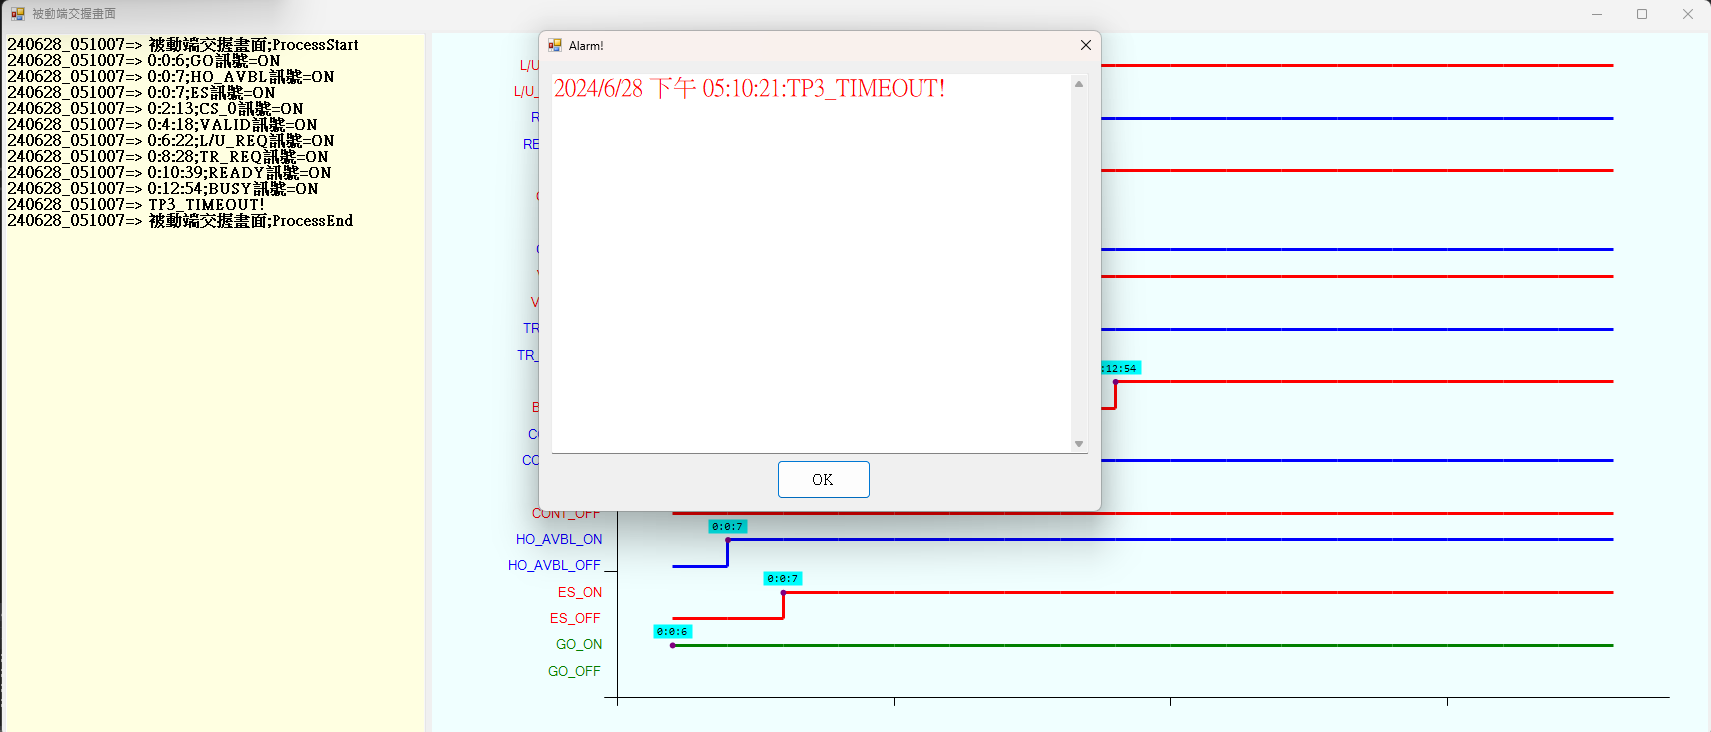Select log line TR_REQ訊號=ON
1711x732 pixels.
click(x=168, y=157)
